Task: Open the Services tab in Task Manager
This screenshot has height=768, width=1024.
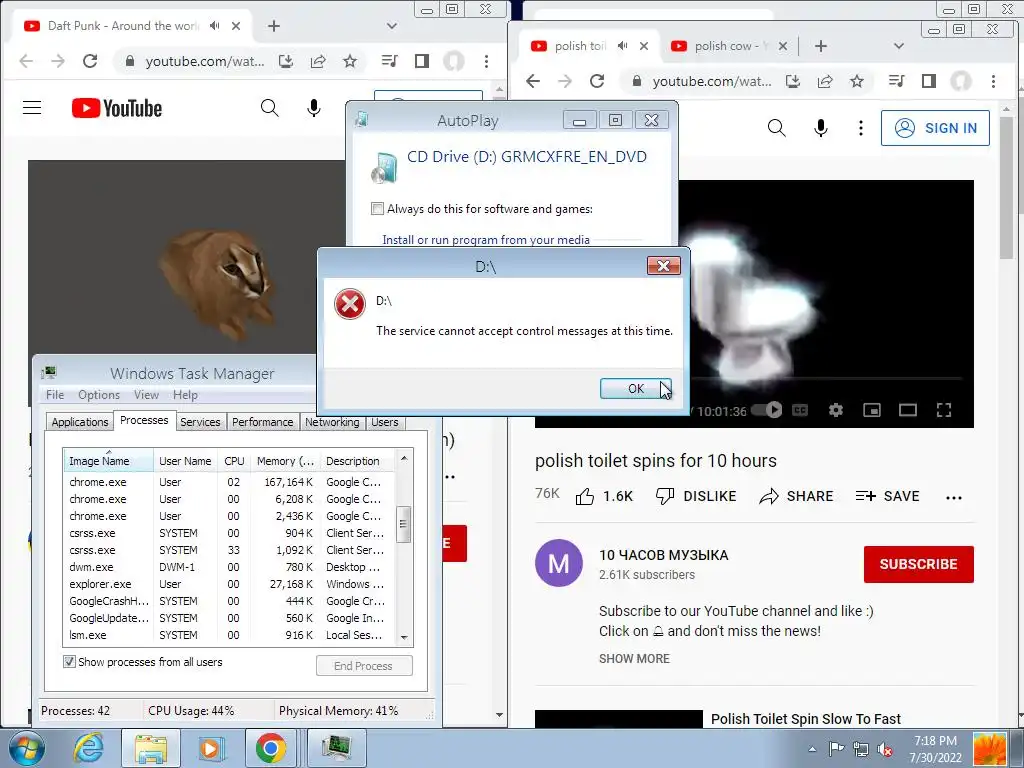Action: point(200,422)
